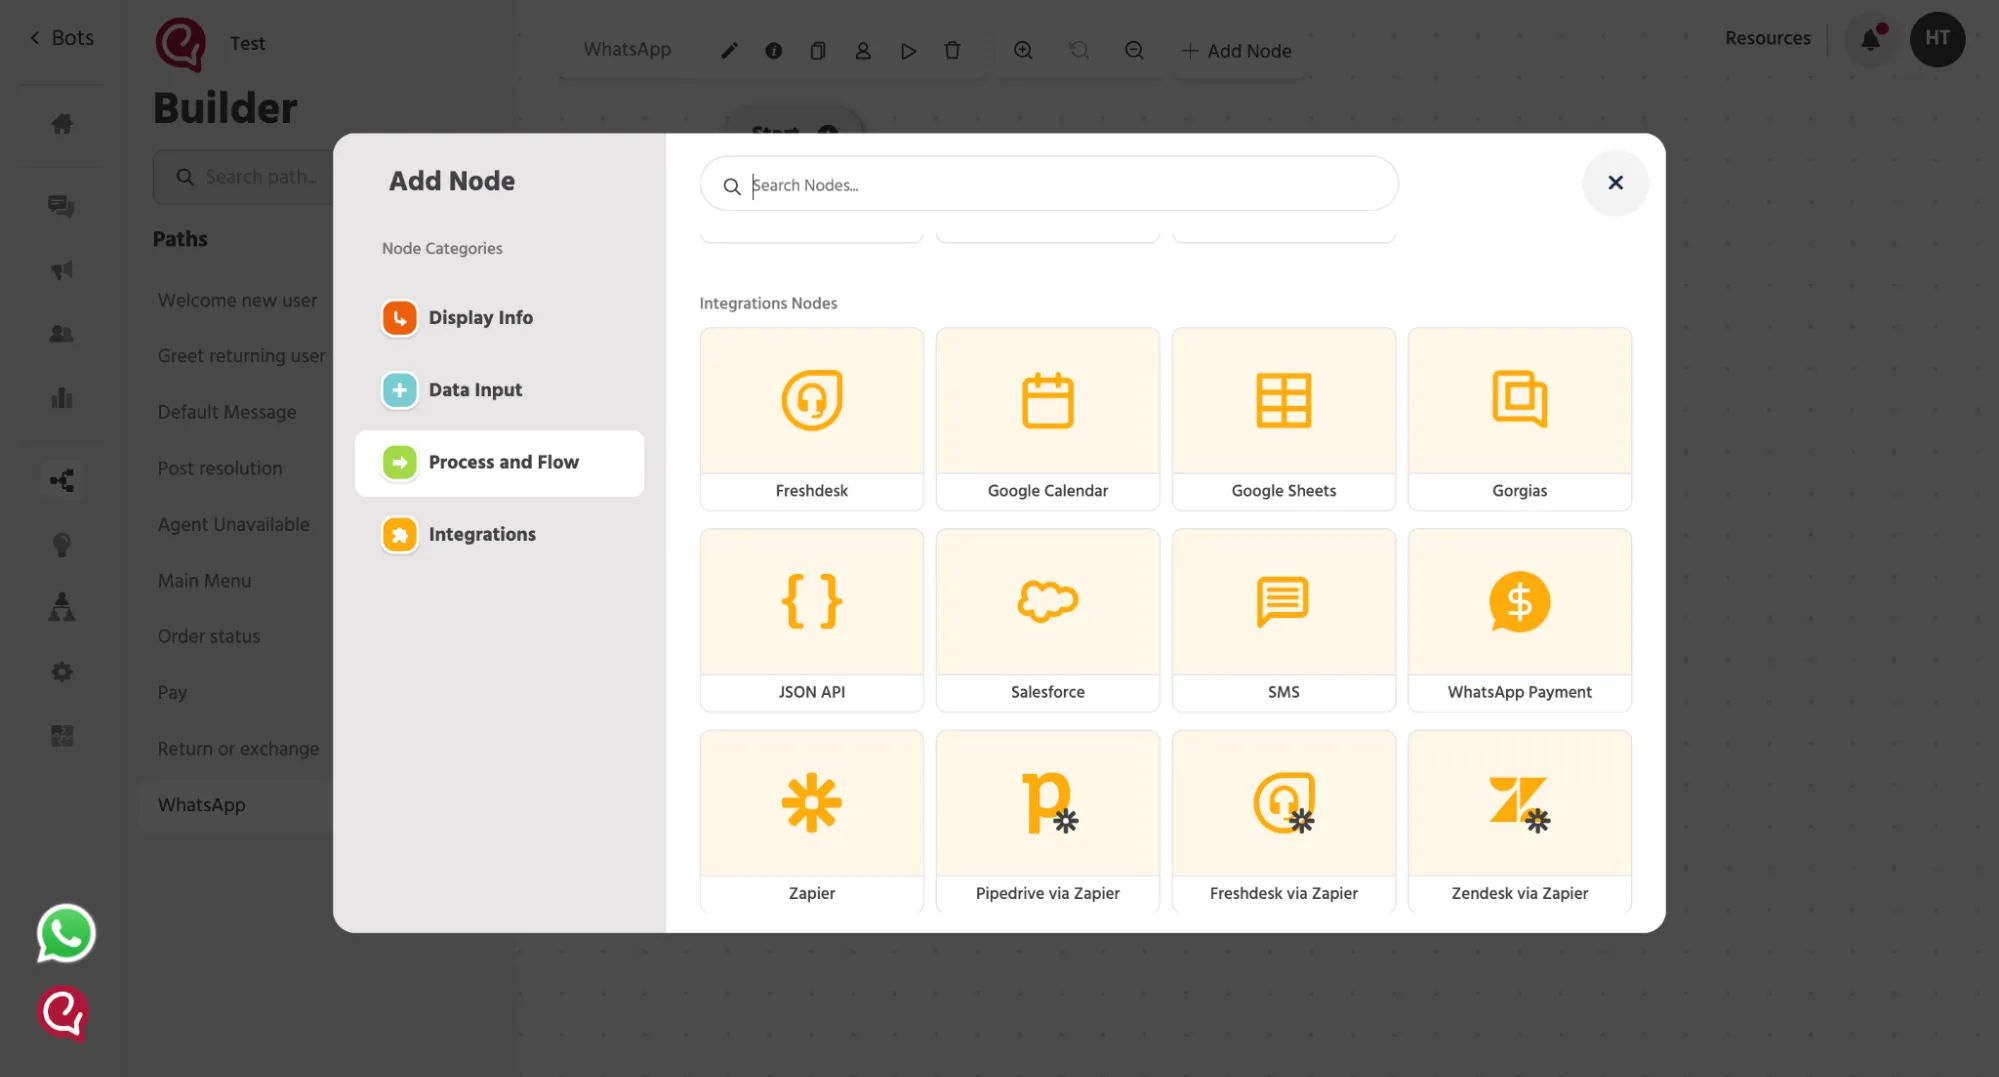Screen dimensions: 1999x1077
Task: Select the Pipedrive via Zapier node
Action: tap(1047, 821)
